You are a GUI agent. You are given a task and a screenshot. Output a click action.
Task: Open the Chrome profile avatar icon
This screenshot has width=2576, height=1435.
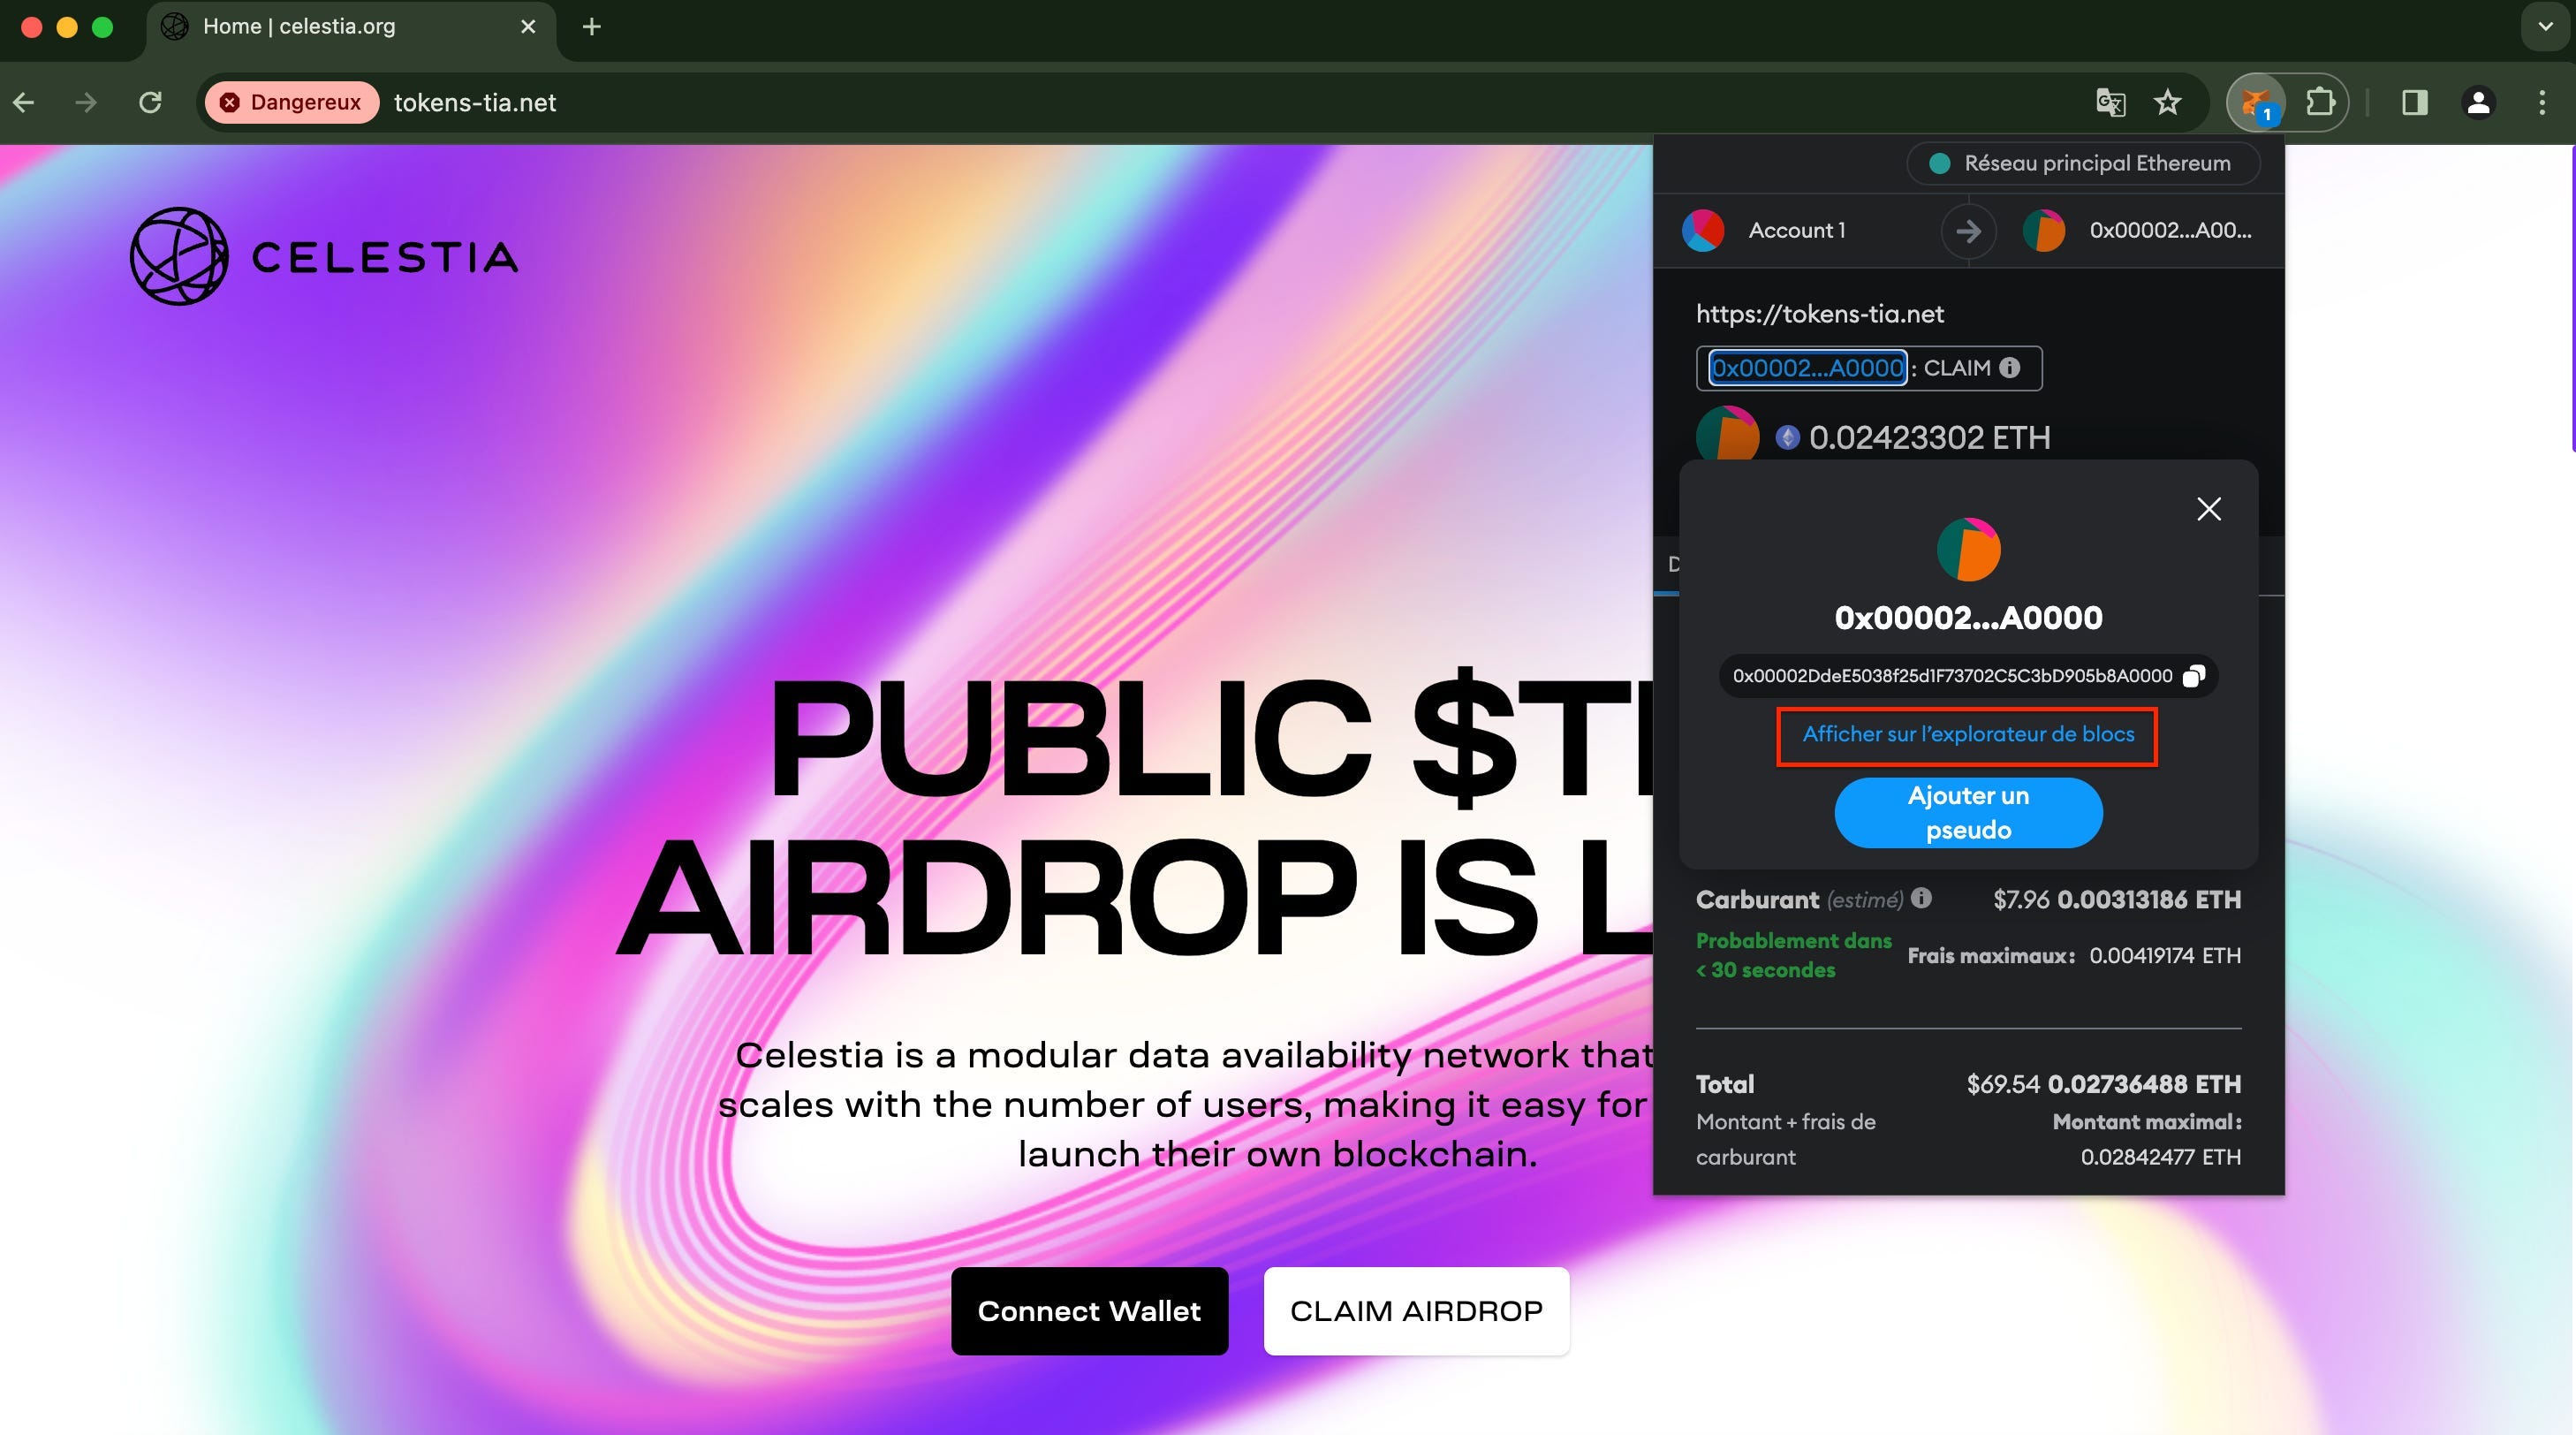(x=2478, y=102)
